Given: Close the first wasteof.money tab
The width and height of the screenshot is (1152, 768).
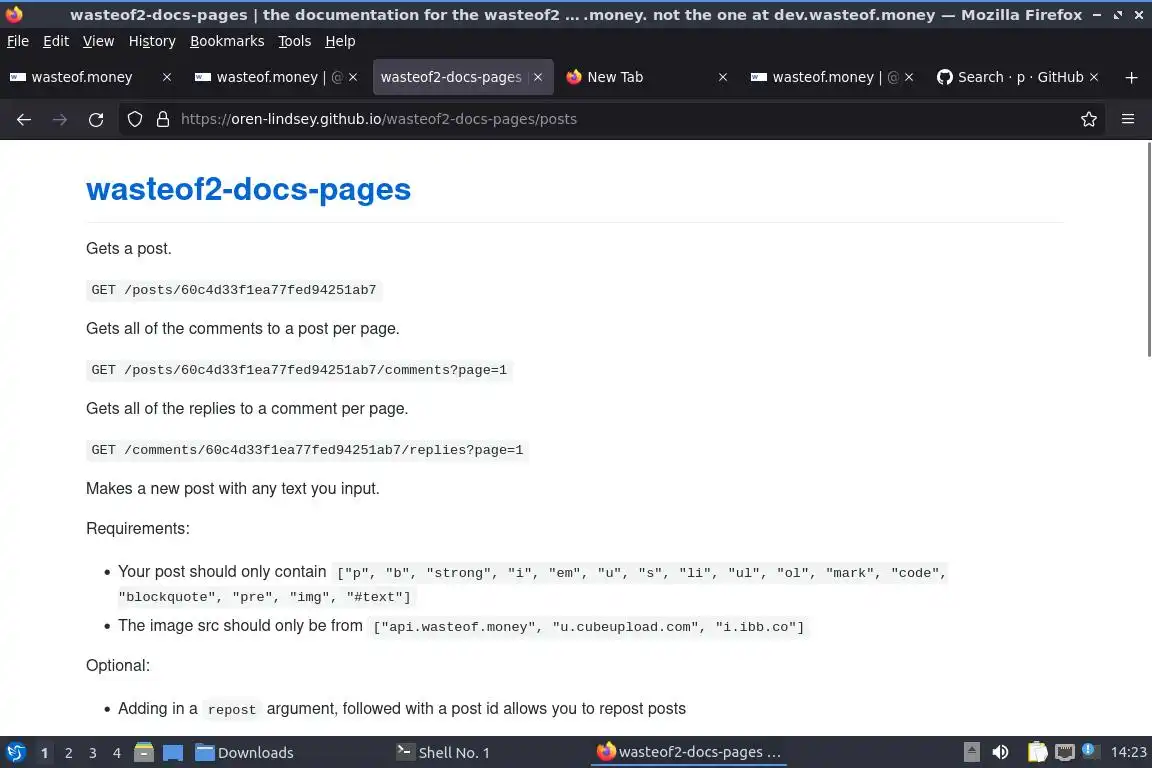Looking at the screenshot, I should 167,77.
